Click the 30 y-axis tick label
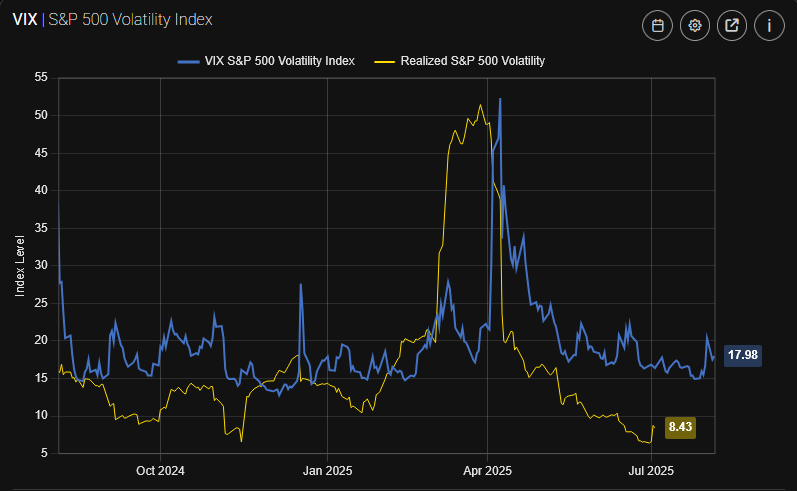This screenshot has height=491, width=797. point(41,265)
